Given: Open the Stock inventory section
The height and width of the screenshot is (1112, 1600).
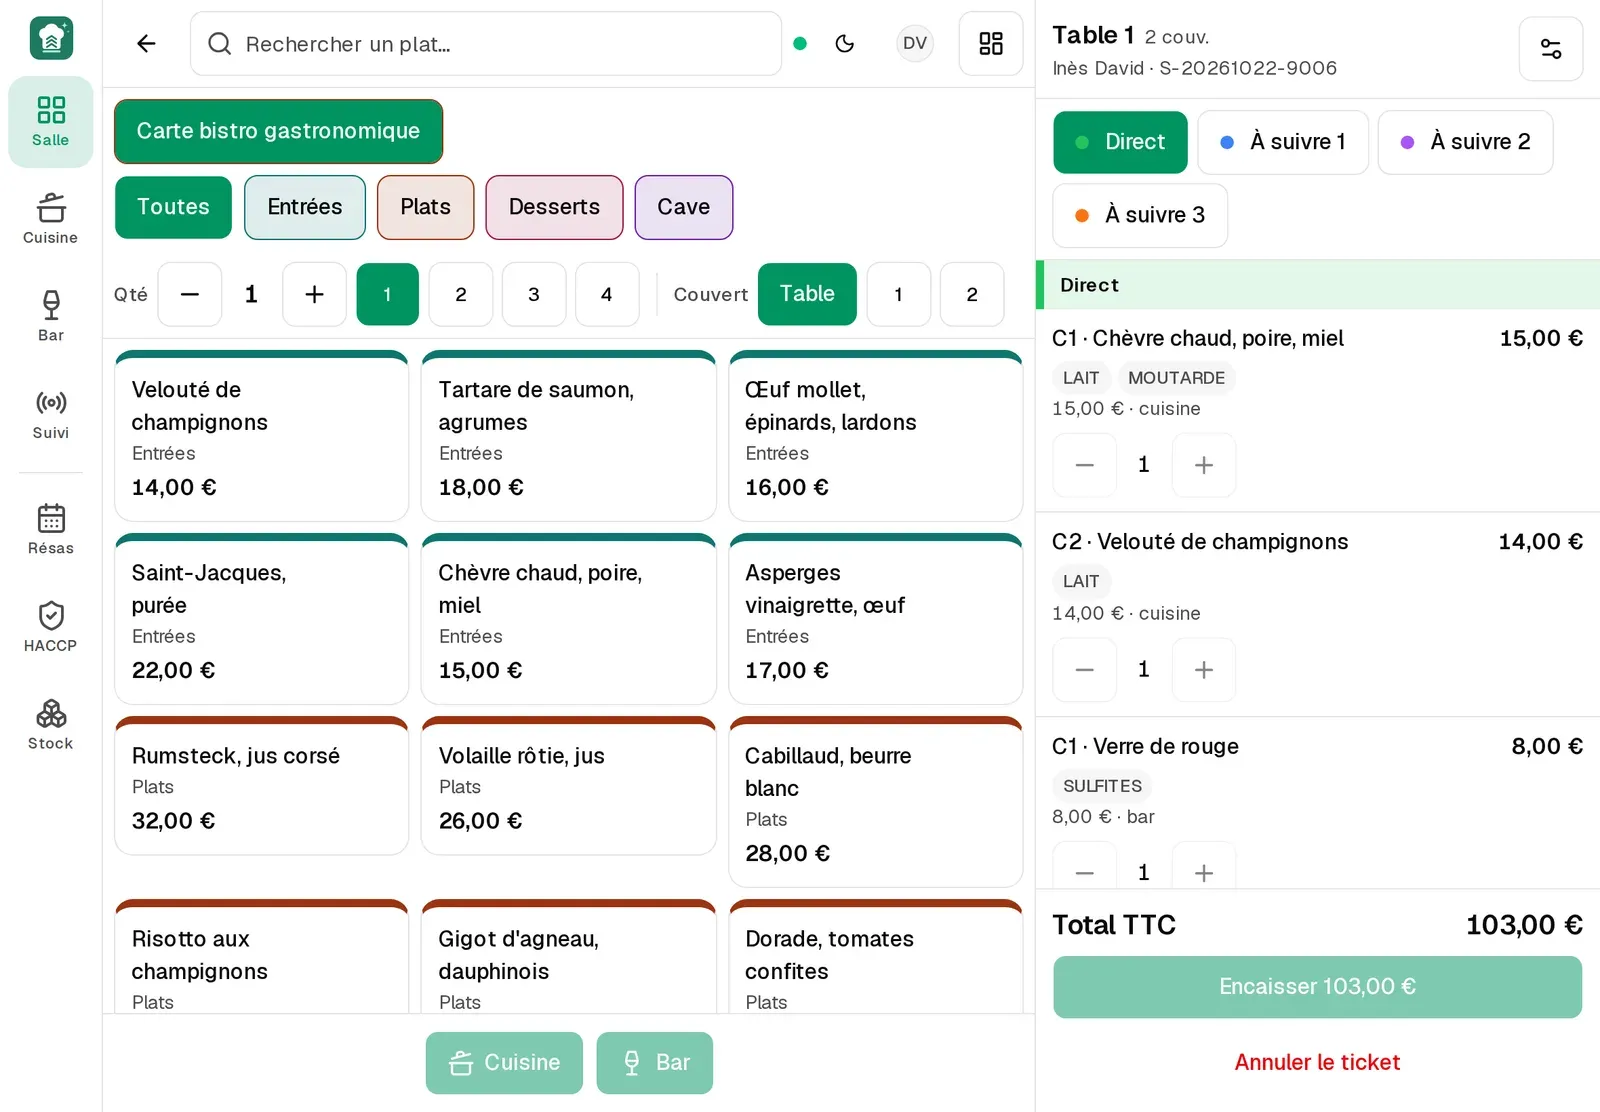Looking at the screenshot, I should tap(50, 725).
